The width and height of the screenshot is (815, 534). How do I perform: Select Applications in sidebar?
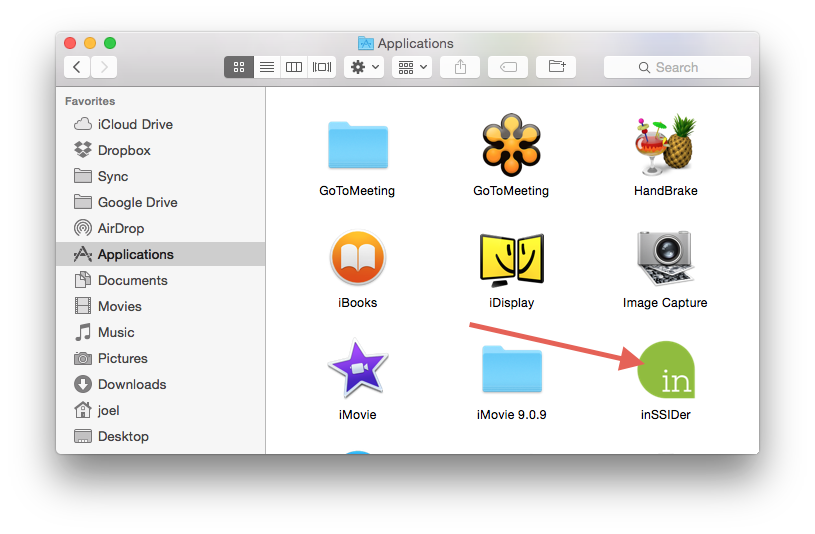(x=161, y=254)
